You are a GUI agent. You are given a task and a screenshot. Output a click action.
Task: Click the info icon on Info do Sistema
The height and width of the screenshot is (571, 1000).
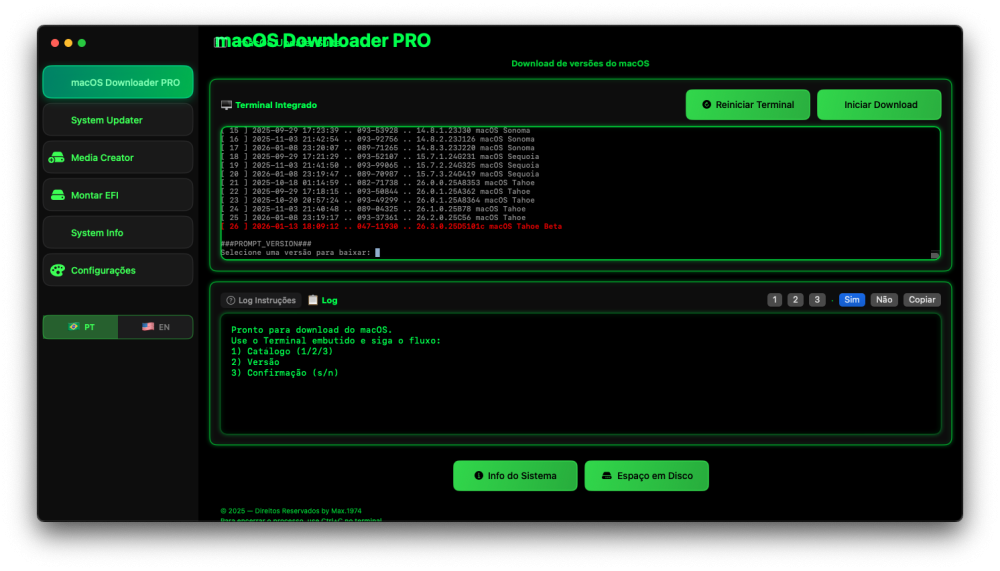[478, 476]
